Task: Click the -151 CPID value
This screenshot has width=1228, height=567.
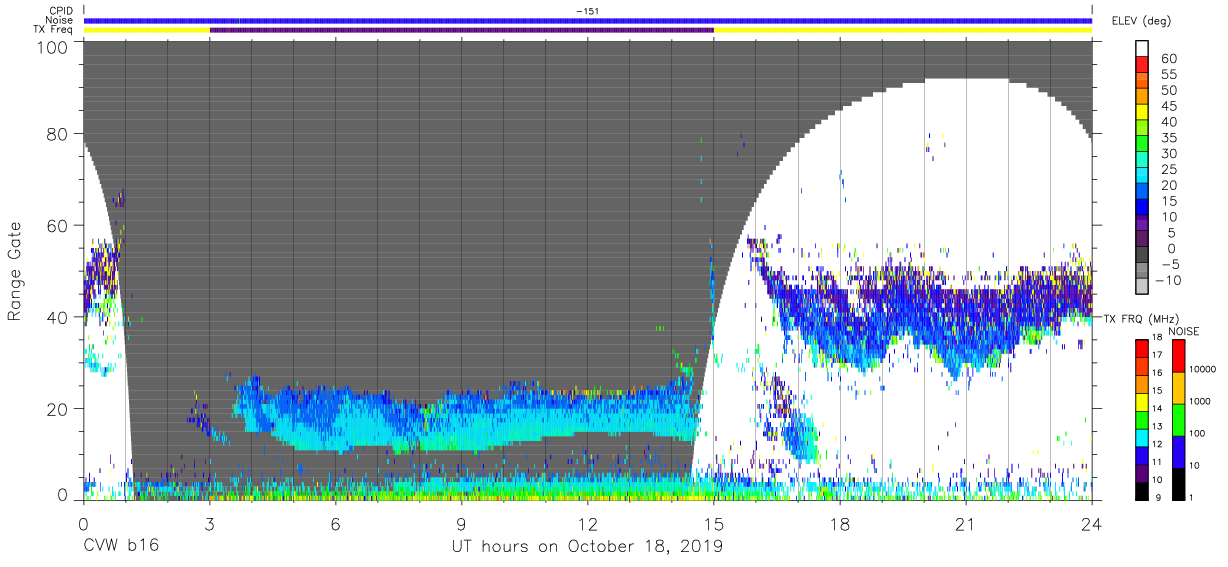Action: point(588,11)
